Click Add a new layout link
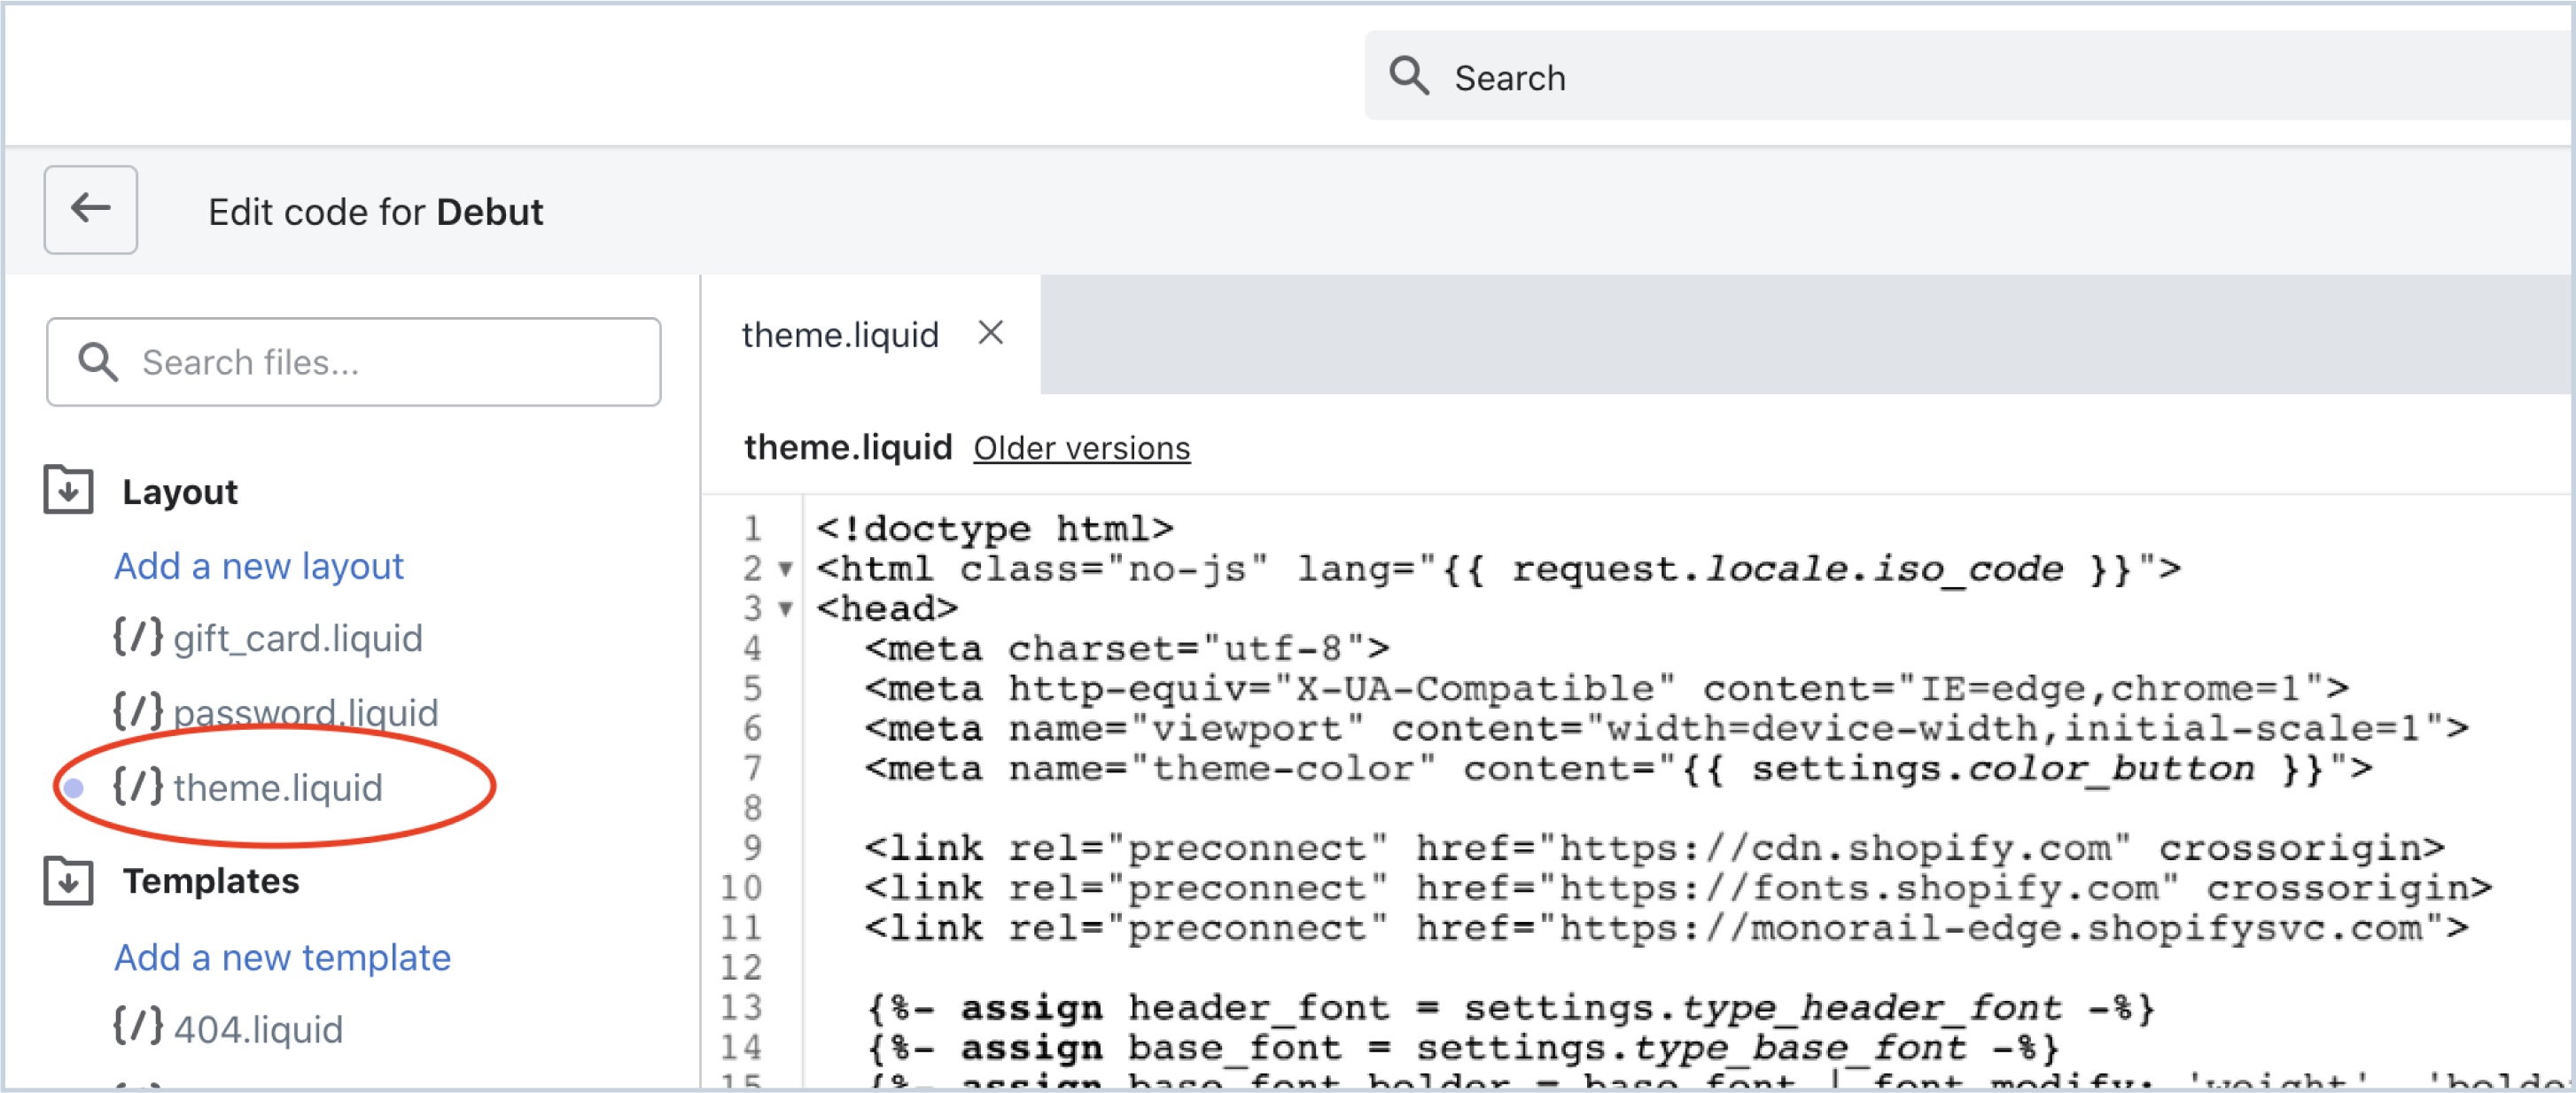 pos(259,566)
